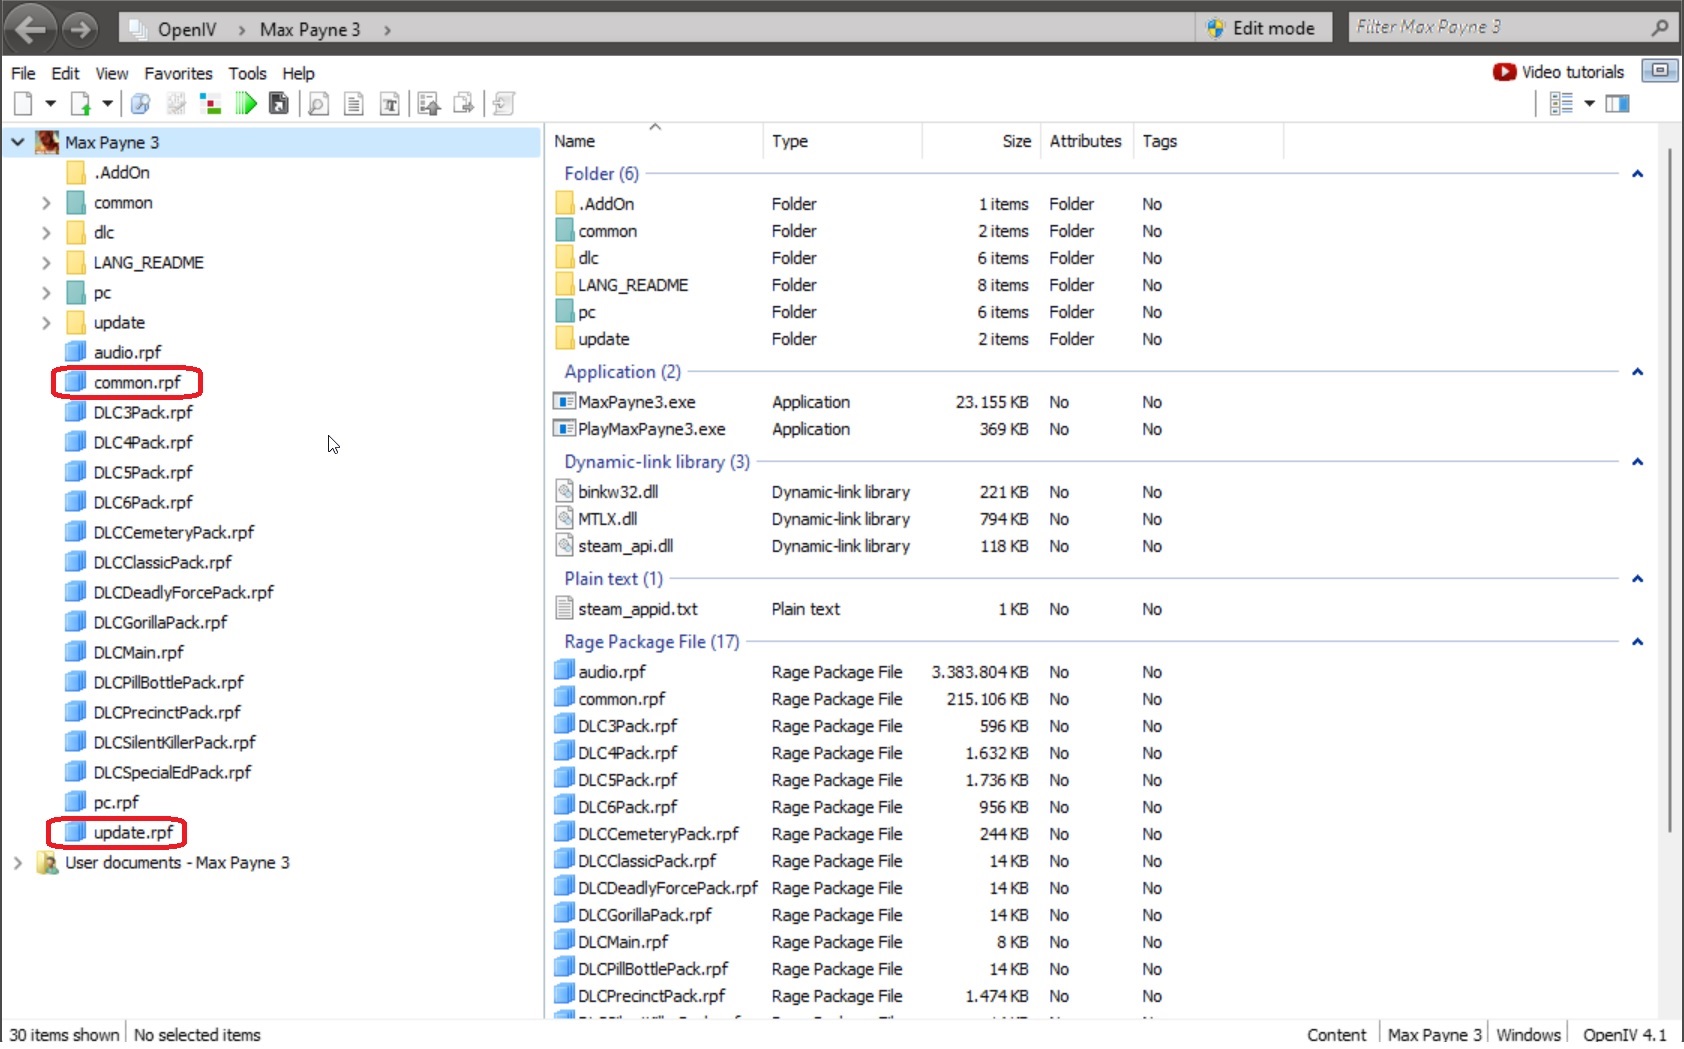The width and height of the screenshot is (1684, 1049).
Task: Expand the dlc folder in tree
Action: [x=46, y=233]
